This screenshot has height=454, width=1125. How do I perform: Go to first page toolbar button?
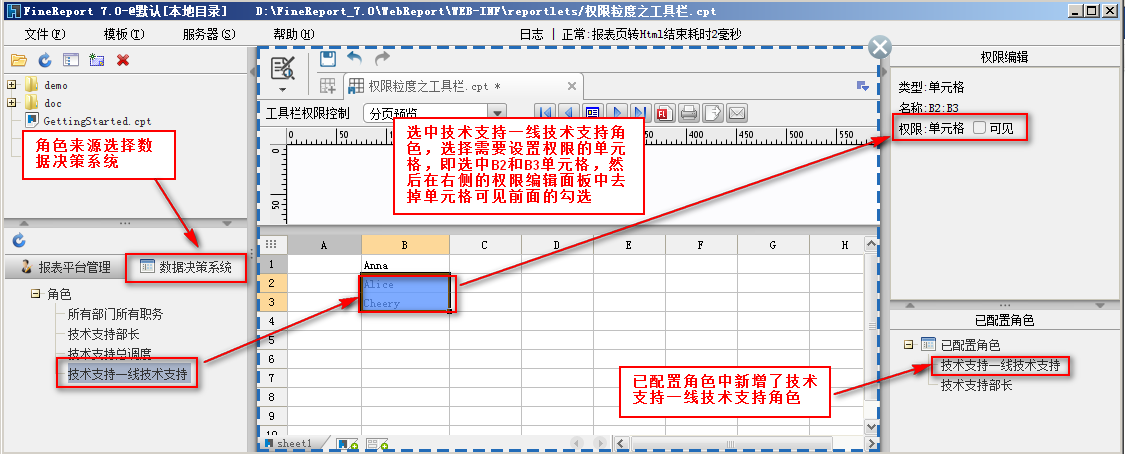(545, 113)
